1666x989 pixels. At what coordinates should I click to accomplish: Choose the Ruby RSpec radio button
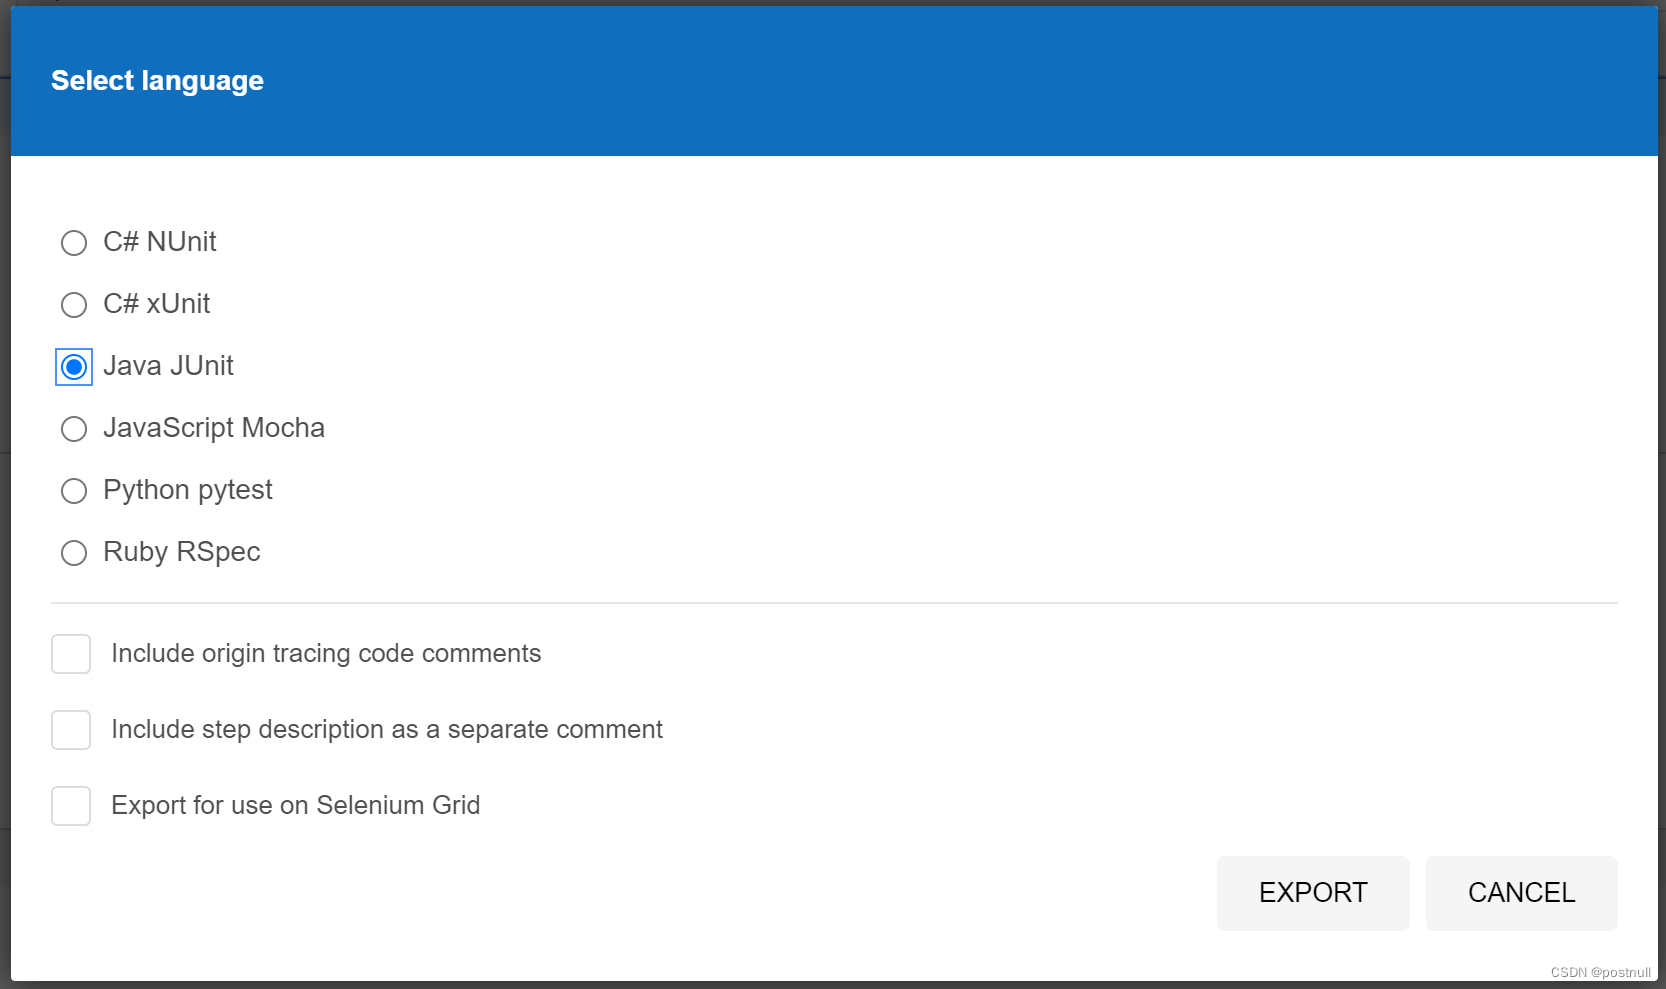(x=74, y=553)
